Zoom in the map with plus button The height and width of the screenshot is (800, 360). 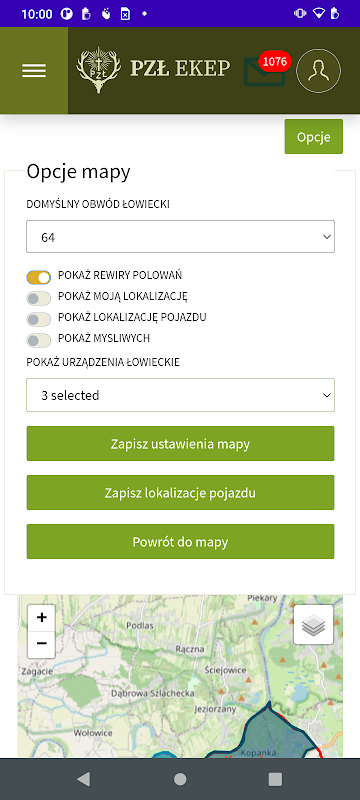[42, 617]
